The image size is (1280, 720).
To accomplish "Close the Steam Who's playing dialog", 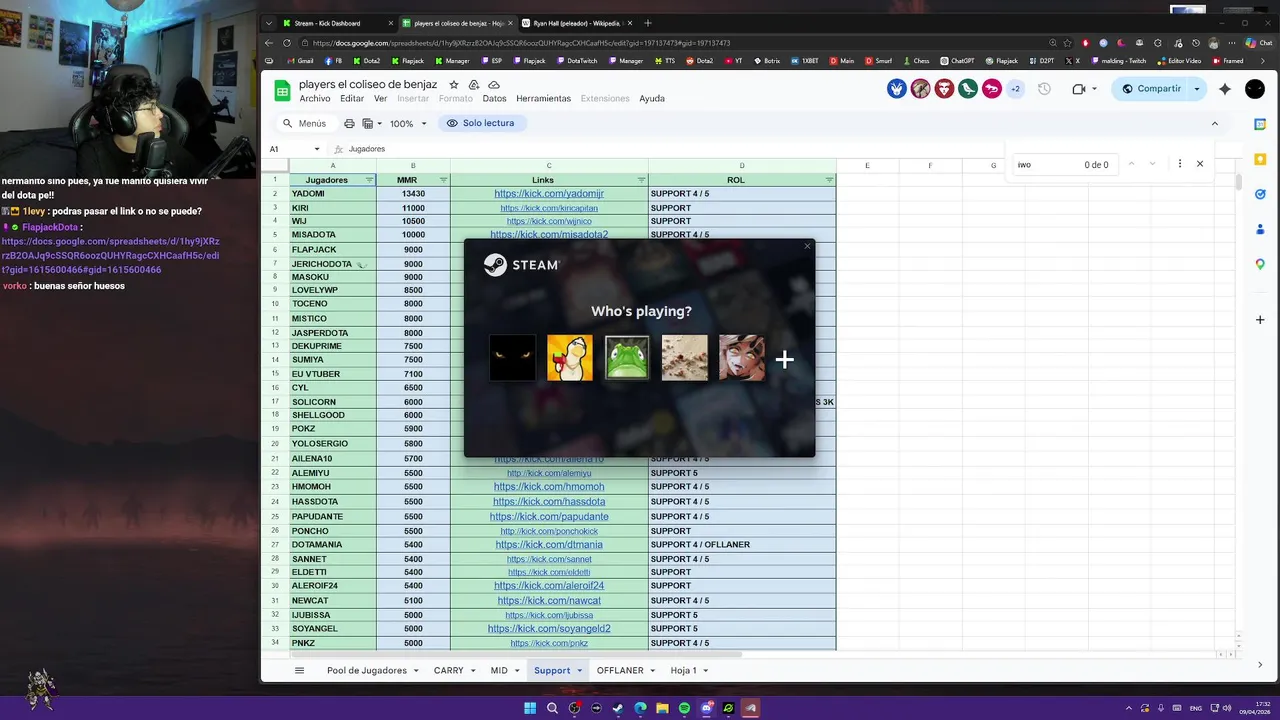I will [x=807, y=247].
